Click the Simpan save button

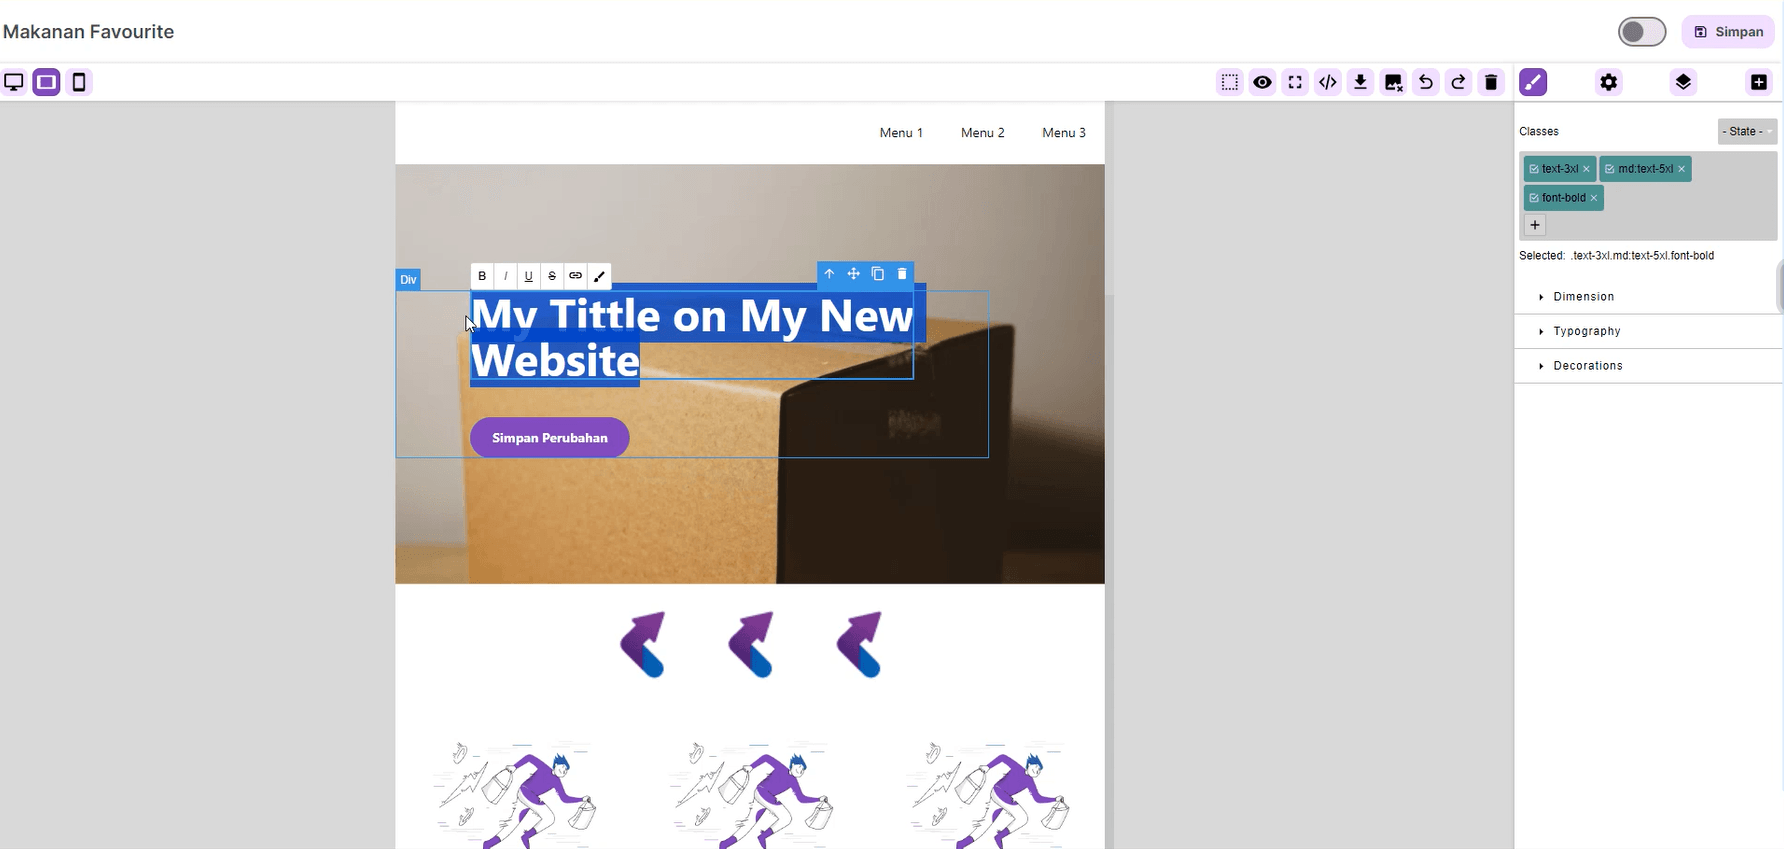coord(1728,32)
